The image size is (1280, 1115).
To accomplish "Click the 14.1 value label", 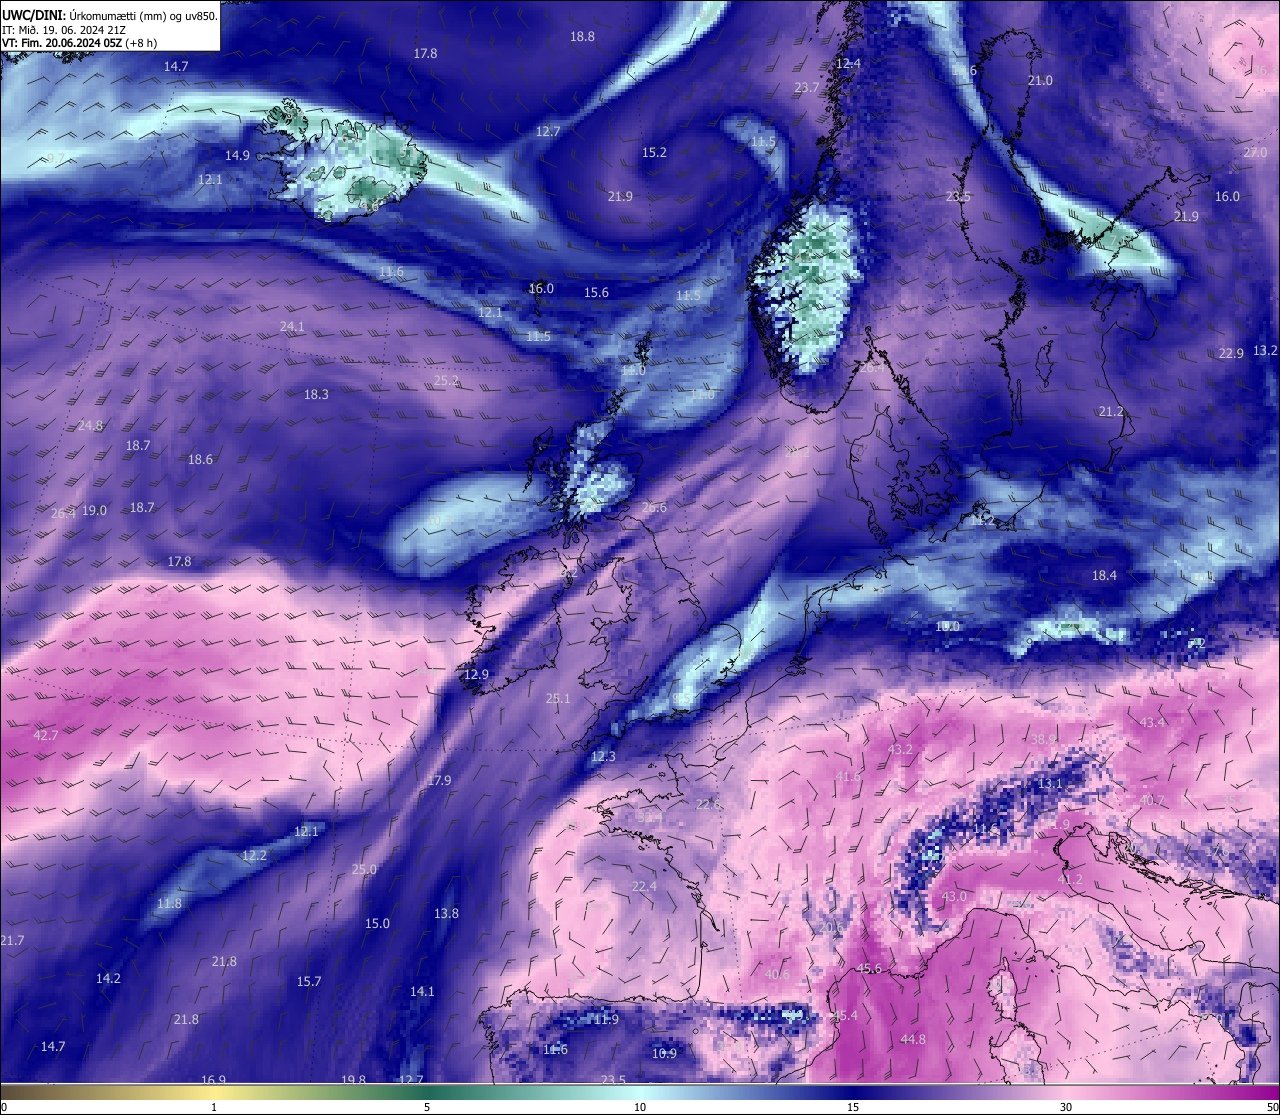I will 422,991.
